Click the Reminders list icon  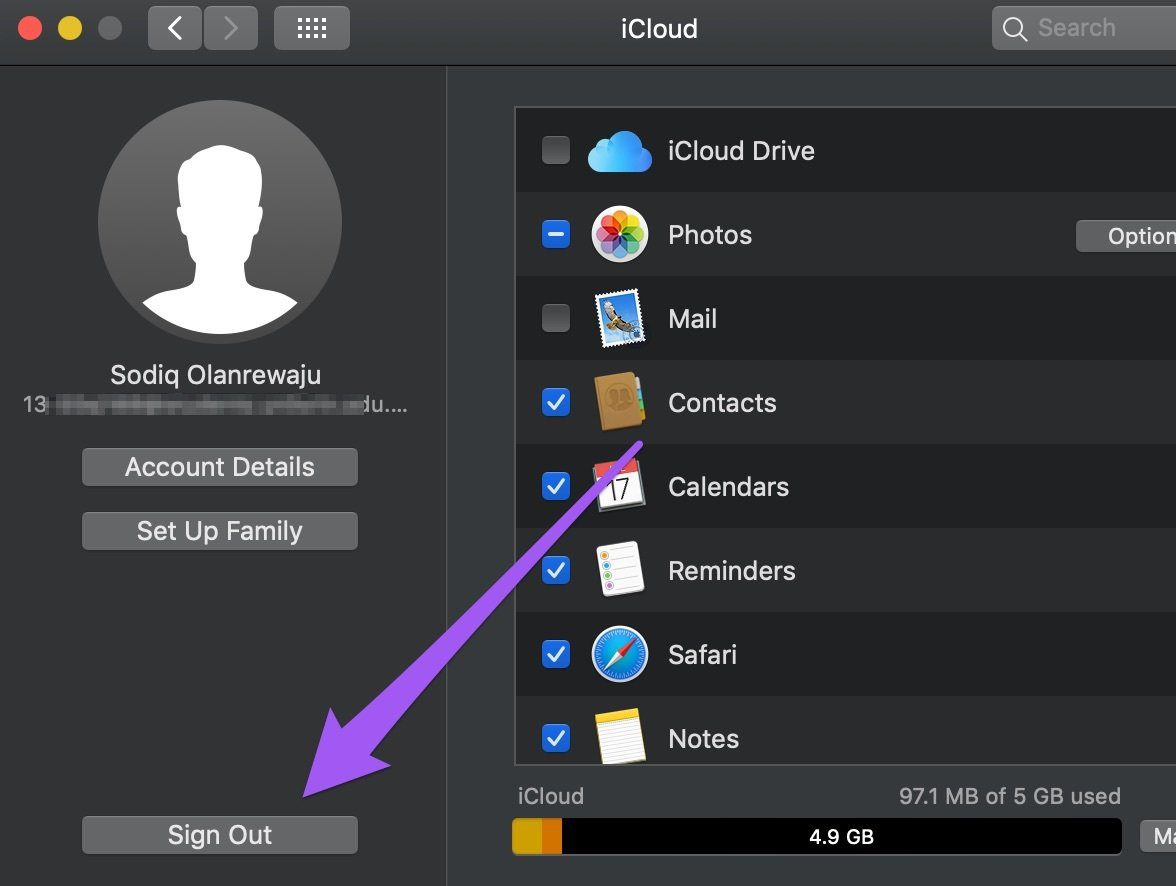620,569
